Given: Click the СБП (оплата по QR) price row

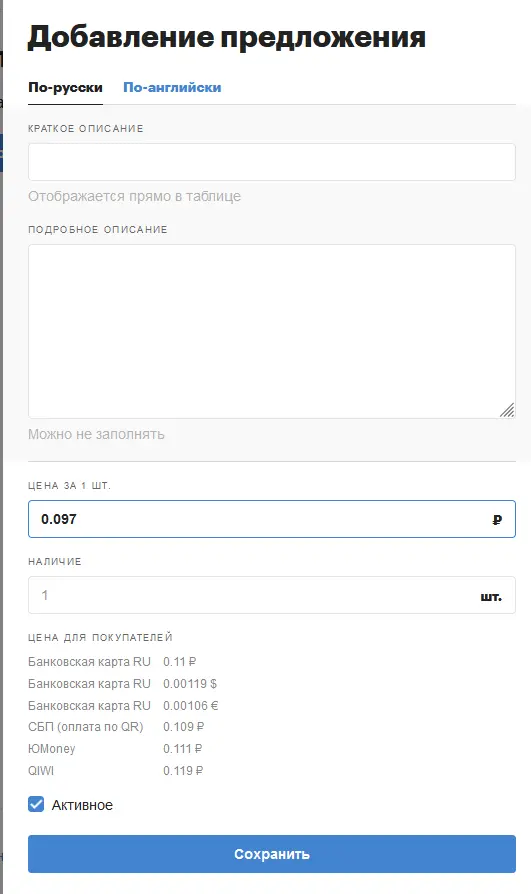Looking at the screenshot, I should [116, 727].
